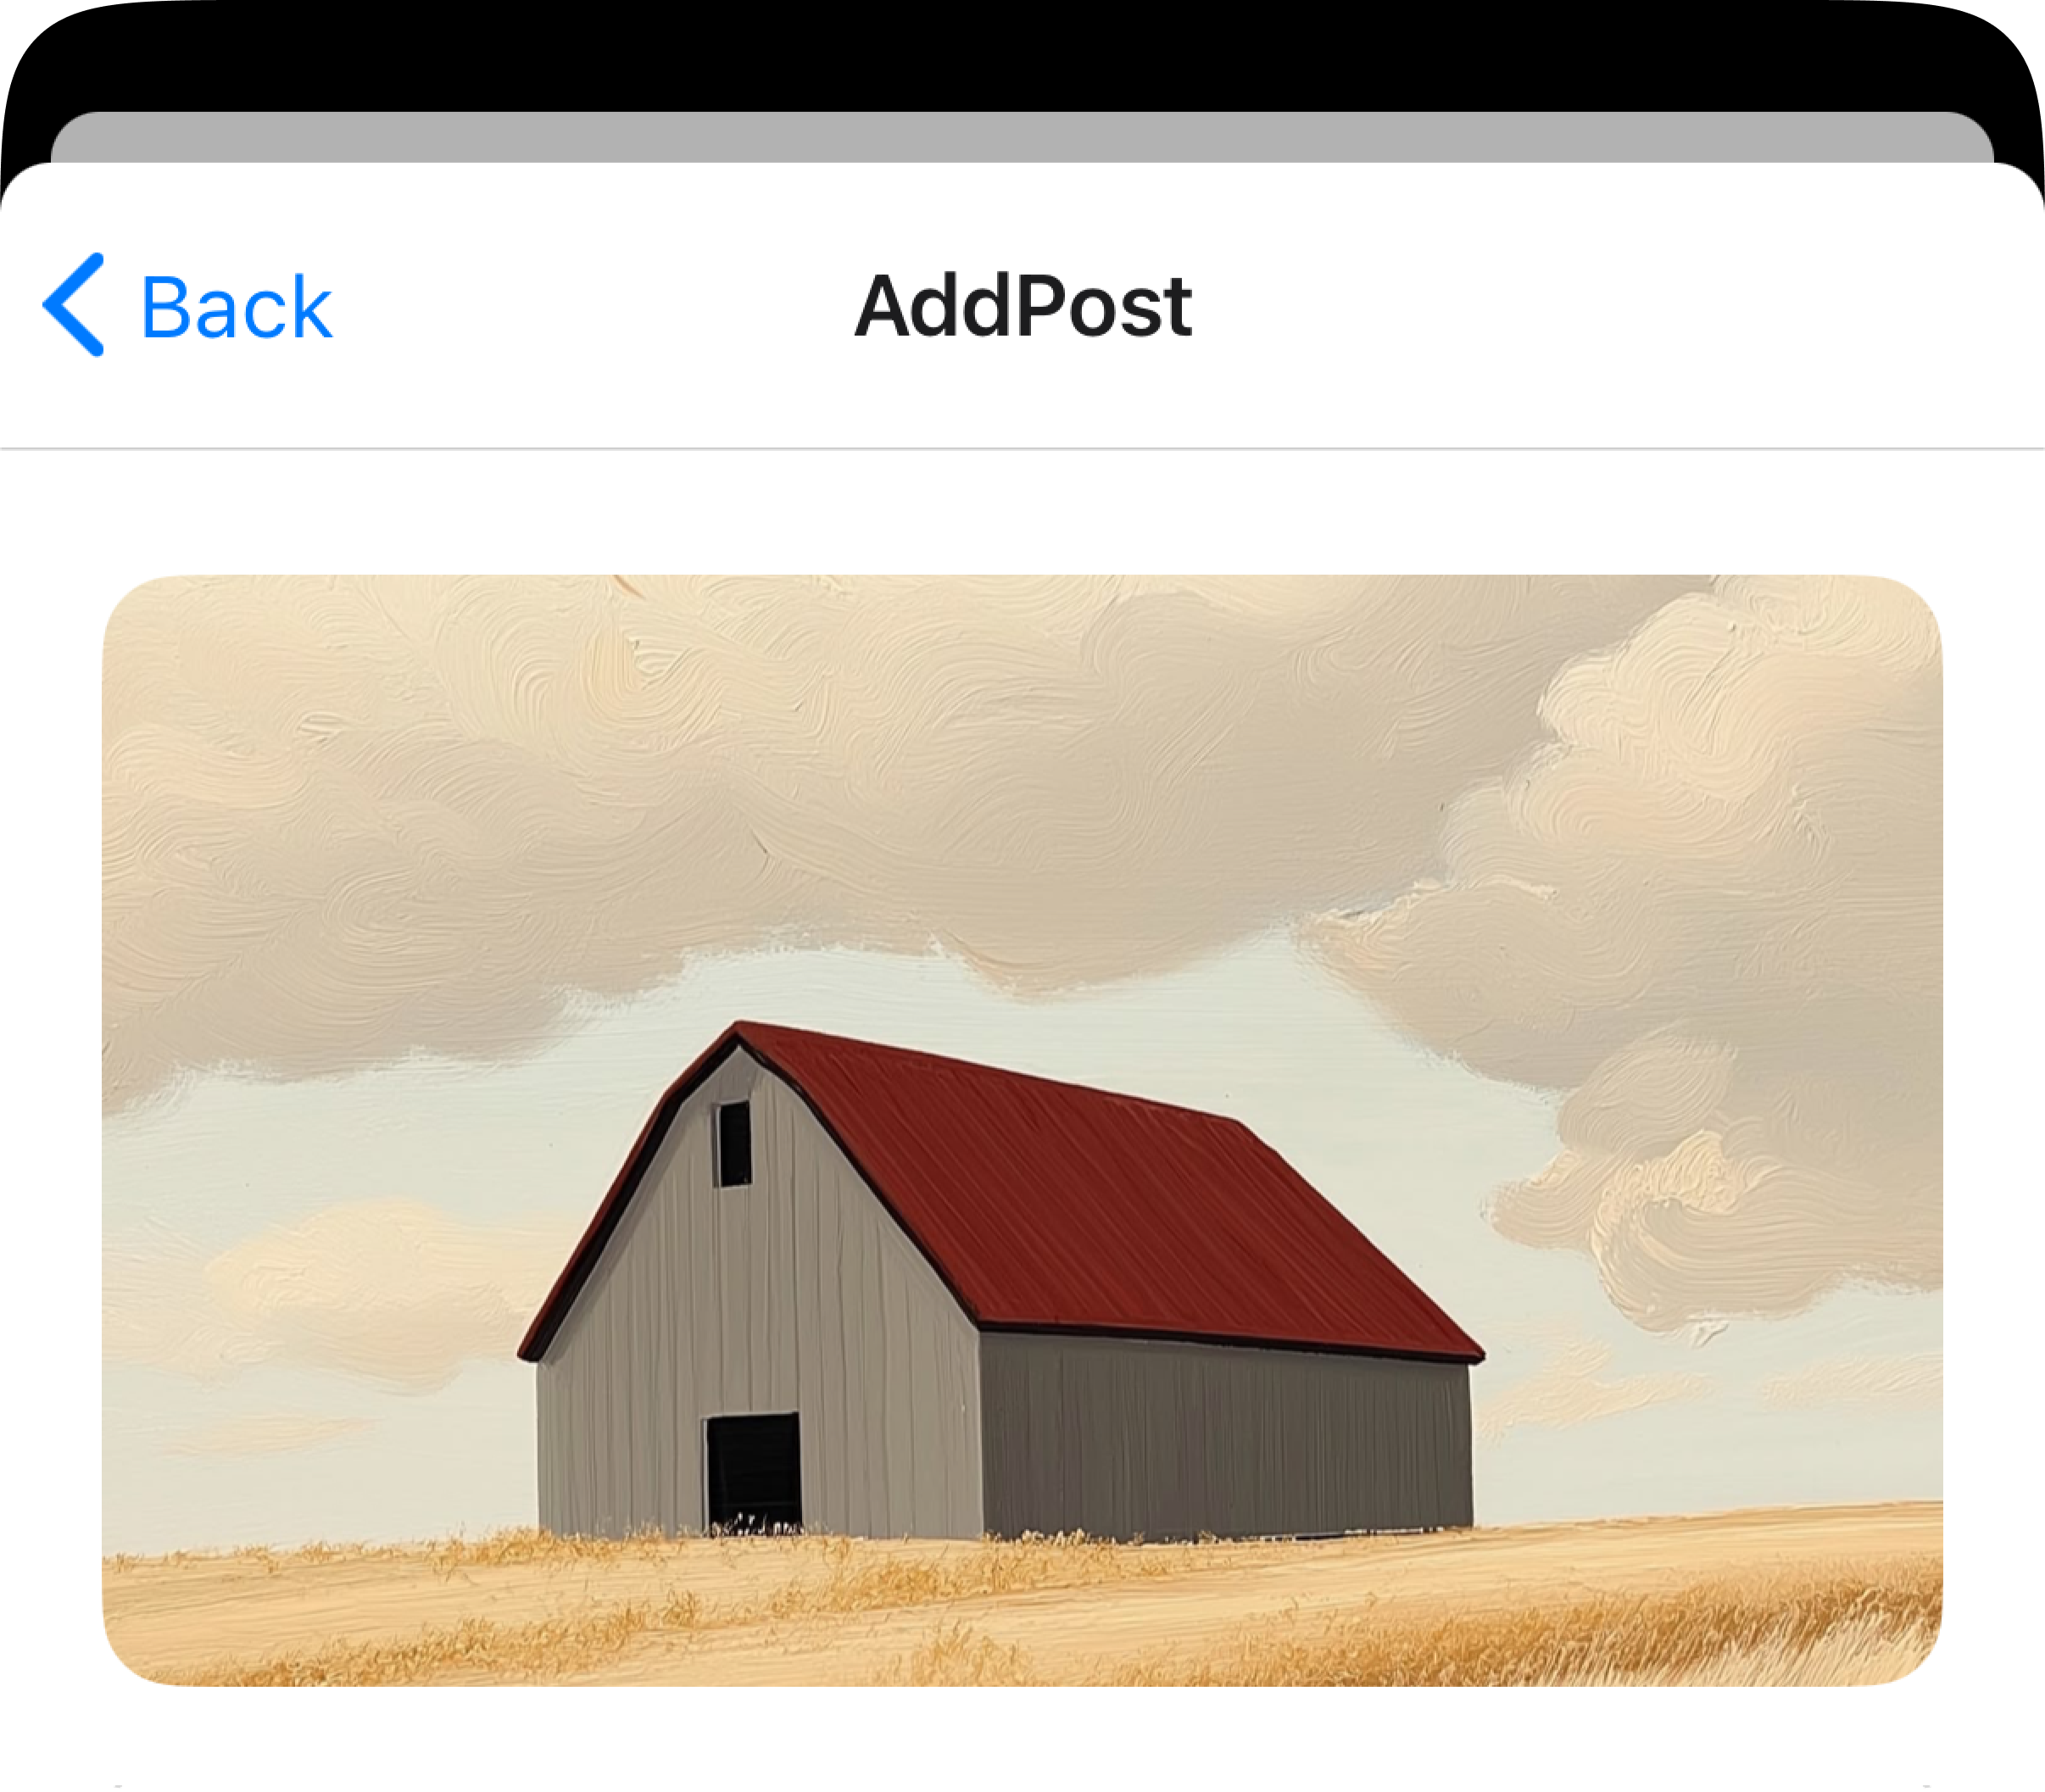Select the barn painting thumbnail
Screen dimensions: 2045x1792
1022,1130
